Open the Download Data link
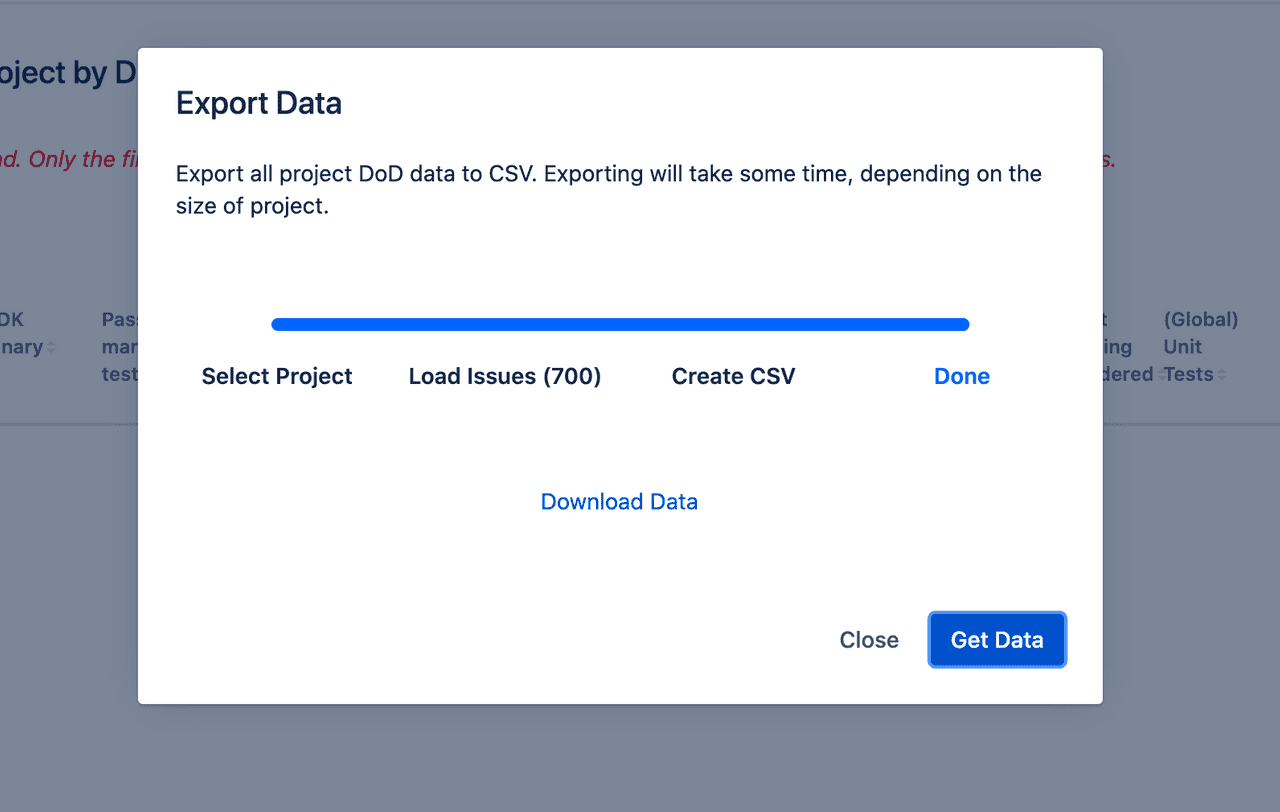1280x812 pixels. pyautogui.click(x=619, y=502)
